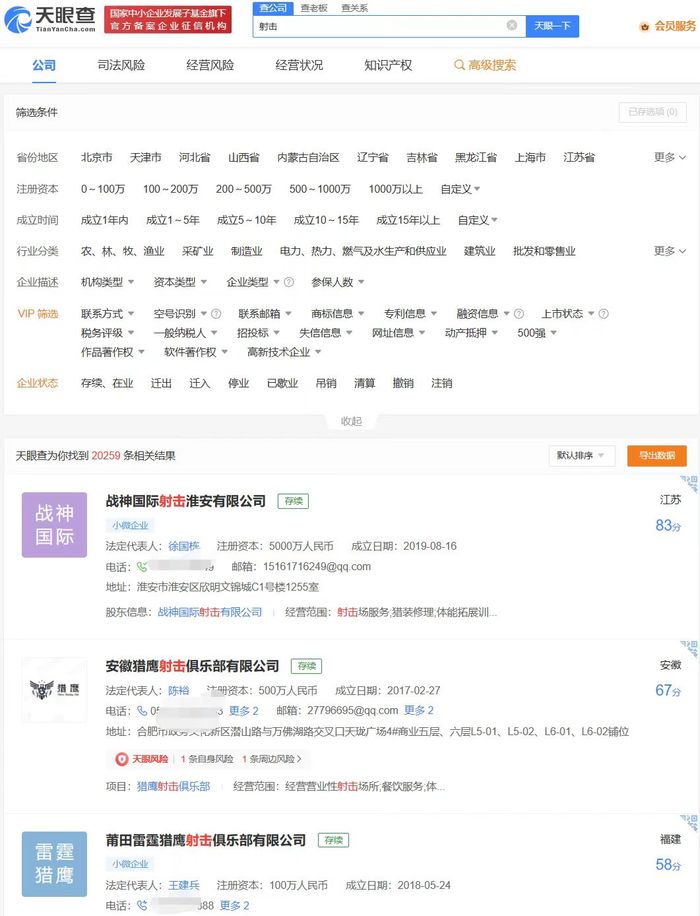Open 高级搜索 advanced search
The width and height of the screenshot is (700, 916).
tap(486, 65)
